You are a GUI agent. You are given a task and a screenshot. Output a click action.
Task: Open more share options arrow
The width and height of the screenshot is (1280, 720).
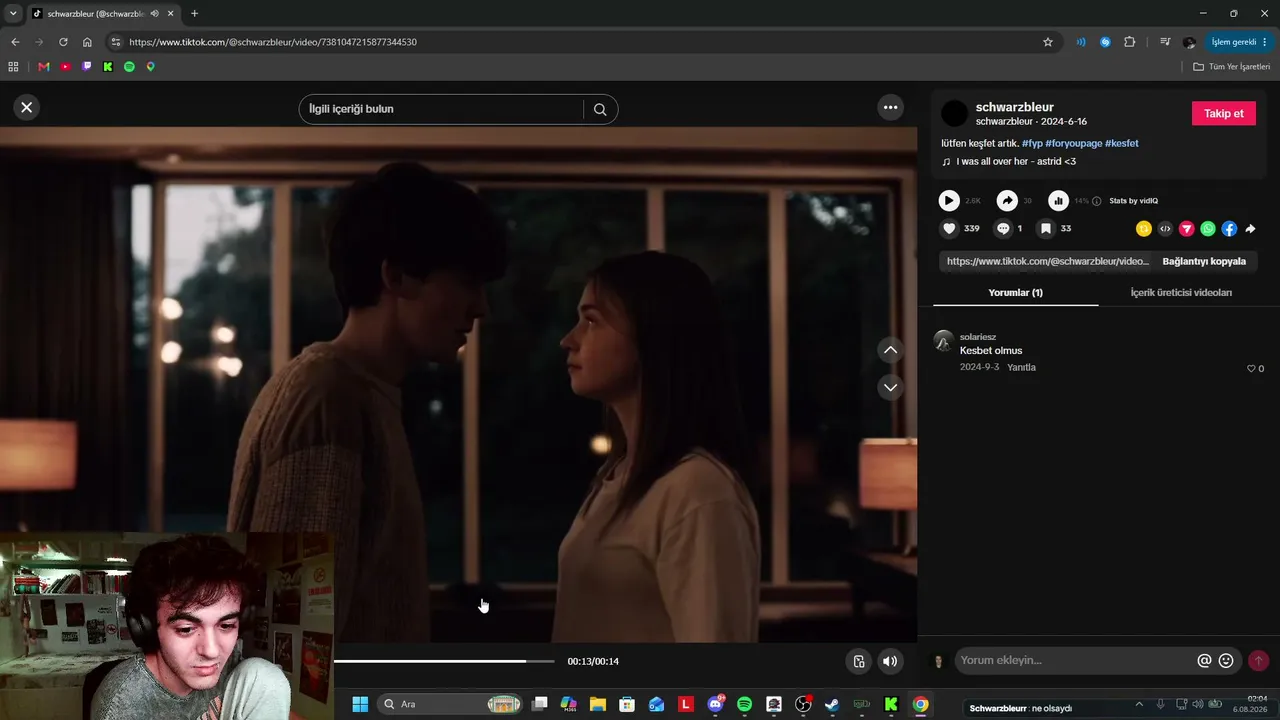tap(1250, 229)
